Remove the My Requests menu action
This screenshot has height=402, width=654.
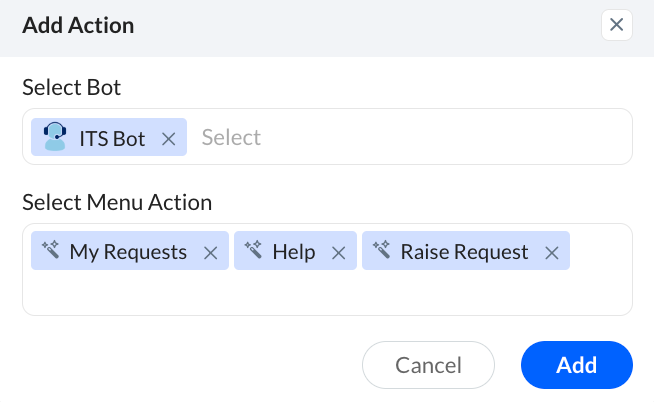click(211, 253)
